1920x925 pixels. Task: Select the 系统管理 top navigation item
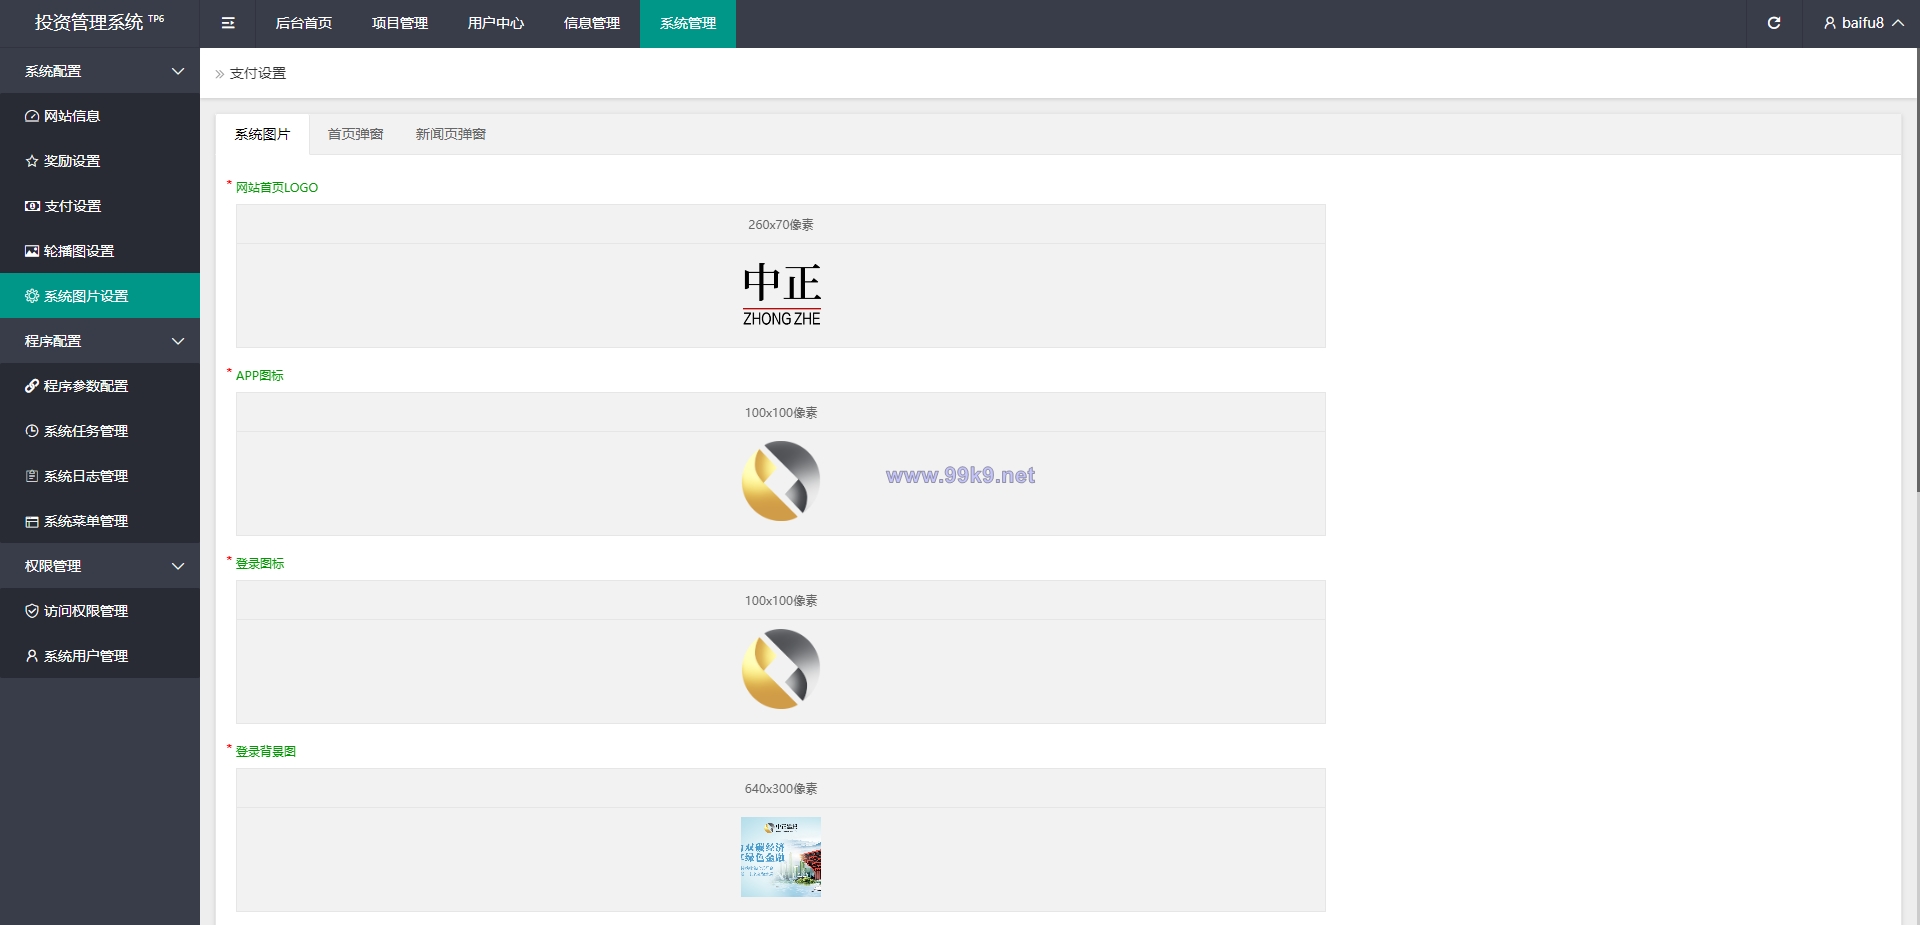pos(688,23)
